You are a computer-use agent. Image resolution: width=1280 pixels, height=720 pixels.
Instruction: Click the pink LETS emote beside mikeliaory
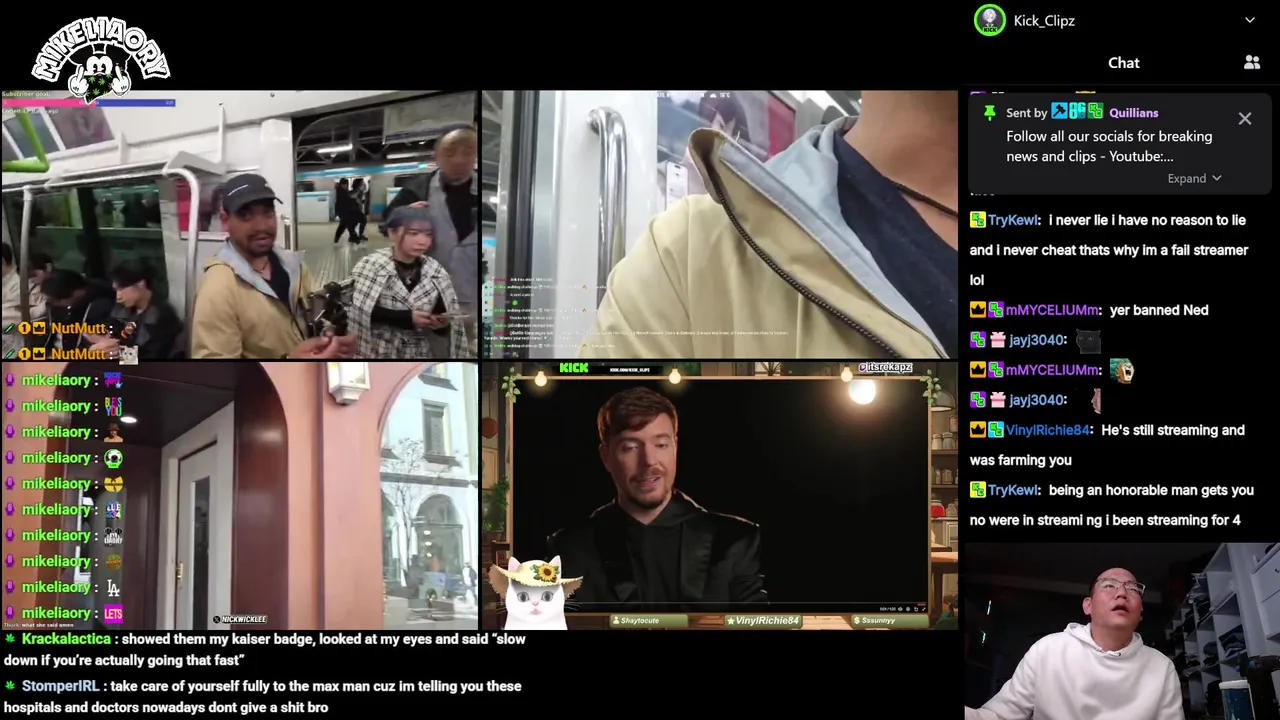pyautogui.click(x=113, y=613)
